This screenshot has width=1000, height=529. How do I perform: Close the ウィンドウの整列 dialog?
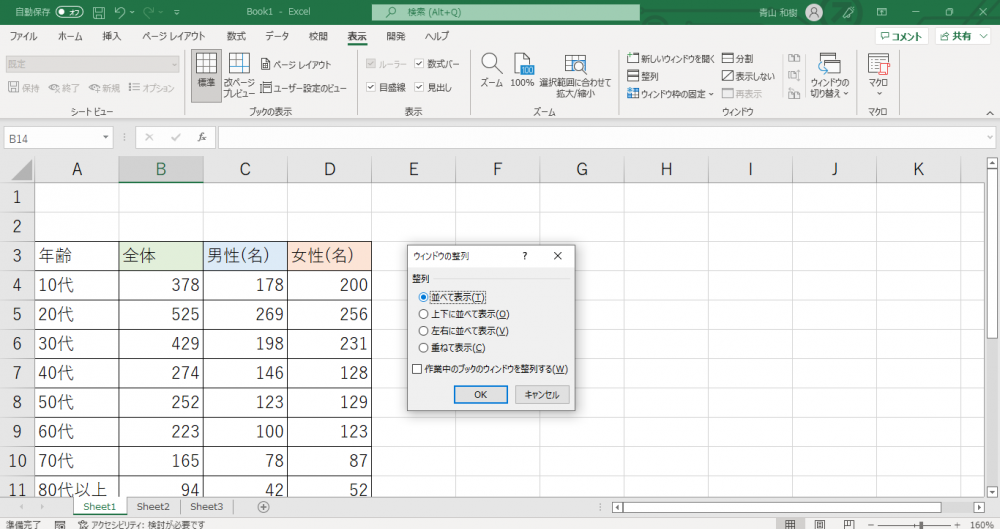pyautogui.click(x=557, y=256)
